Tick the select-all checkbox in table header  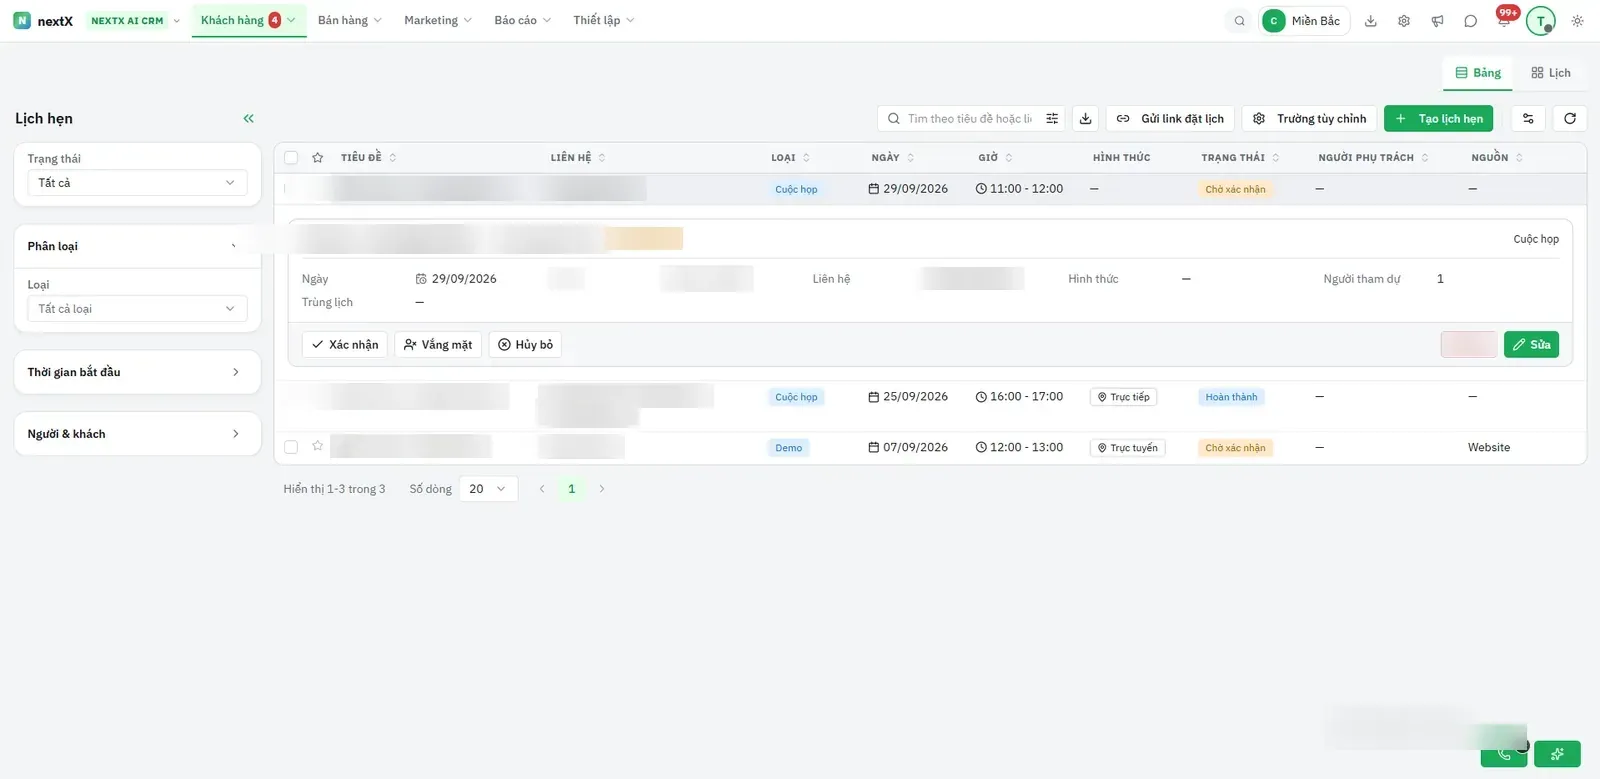point(291,157)
